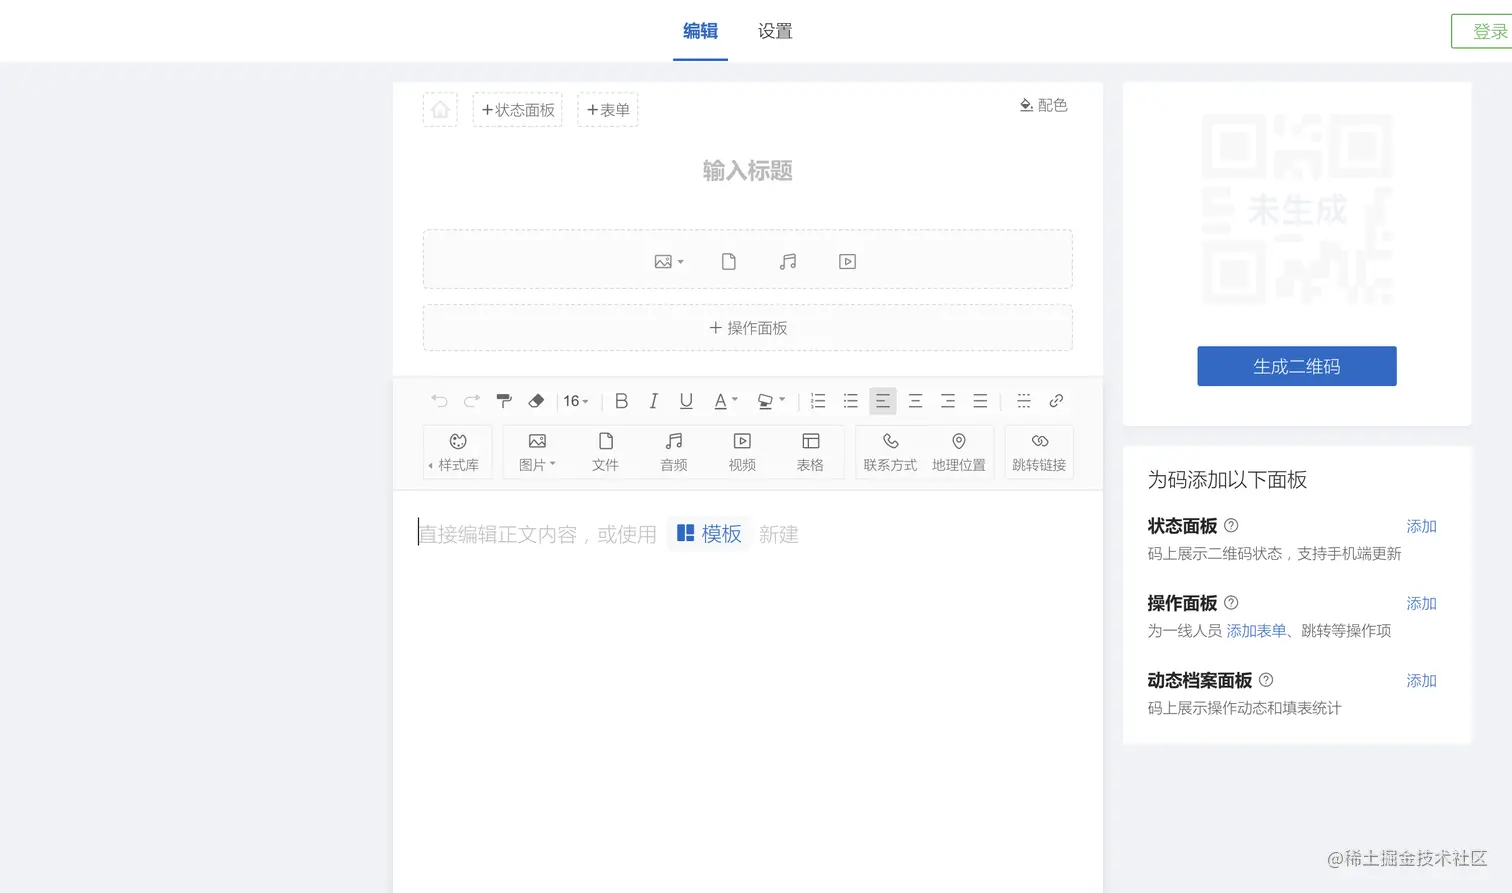
Task: Switch to the 设置 tab
Action: click(x=775, y=31)
